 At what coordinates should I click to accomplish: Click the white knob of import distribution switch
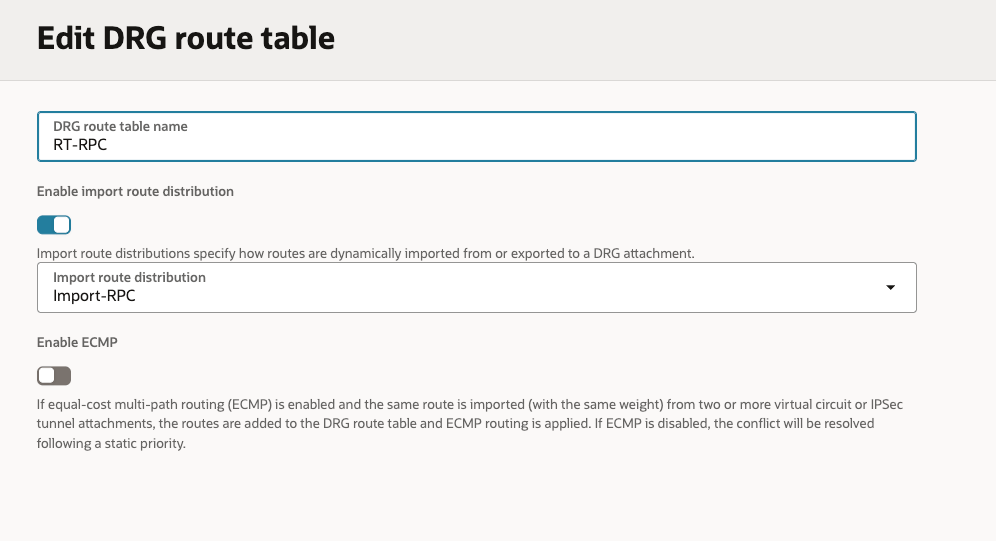pos(62,225)
